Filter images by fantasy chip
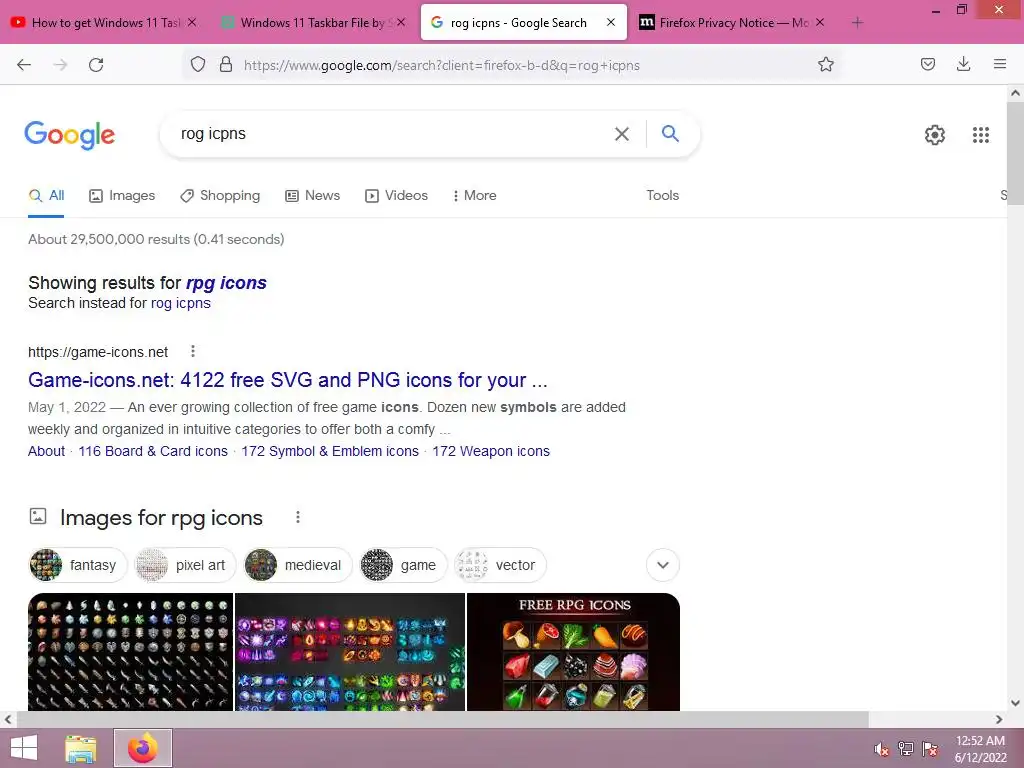This screenshot has width=1024, height=768. (x=78, y=565)
